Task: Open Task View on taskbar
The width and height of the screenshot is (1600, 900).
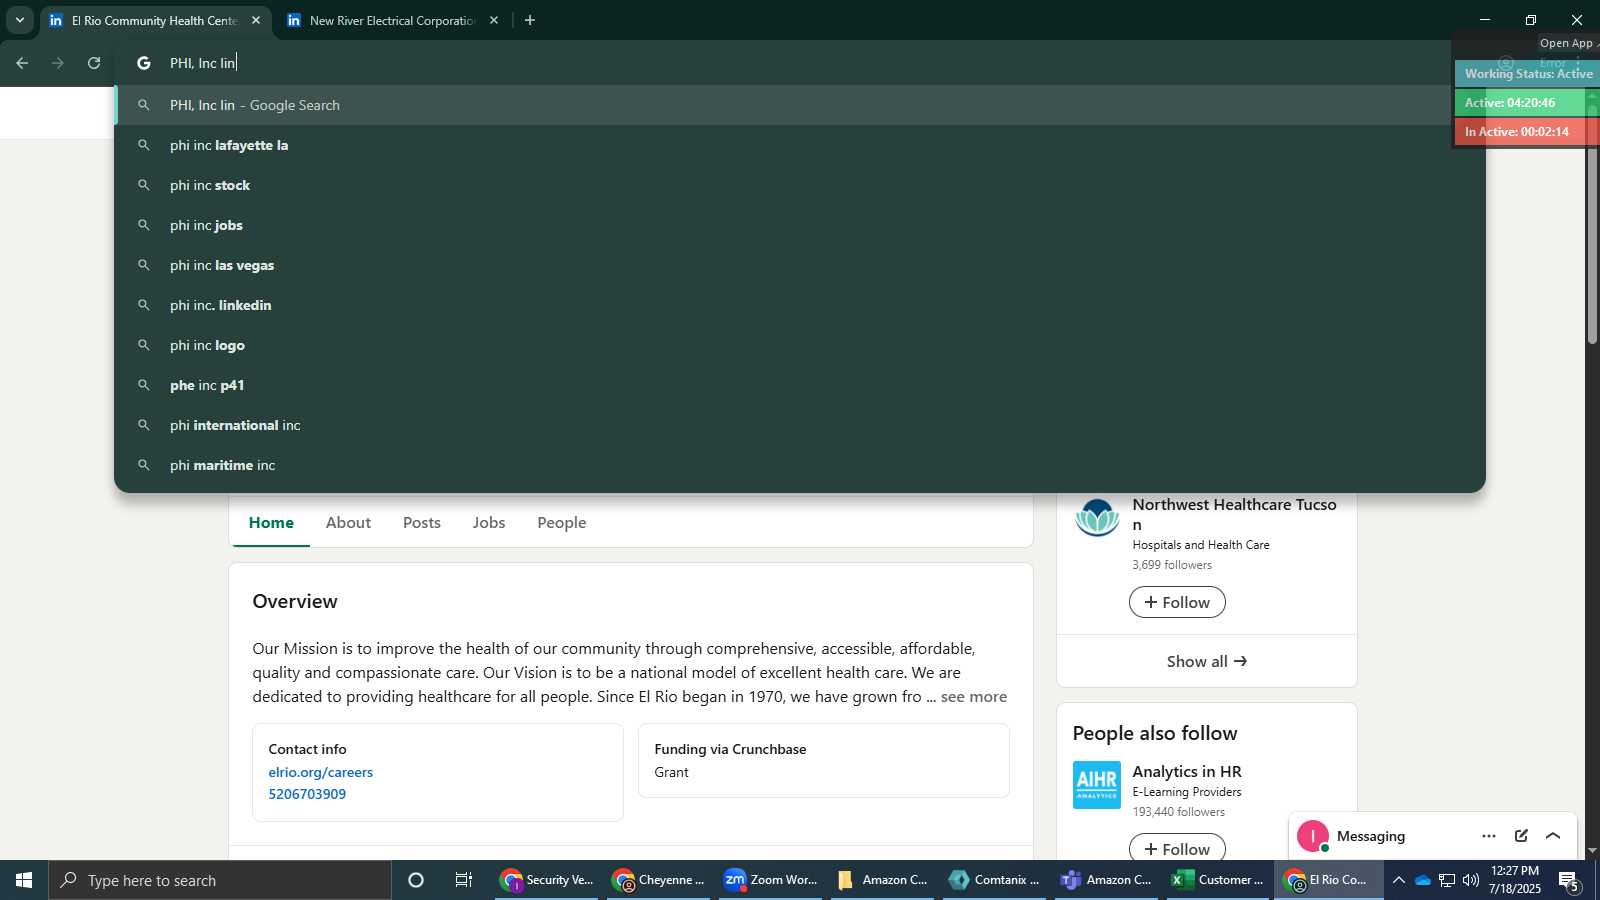Action: [x=464, y=880]
